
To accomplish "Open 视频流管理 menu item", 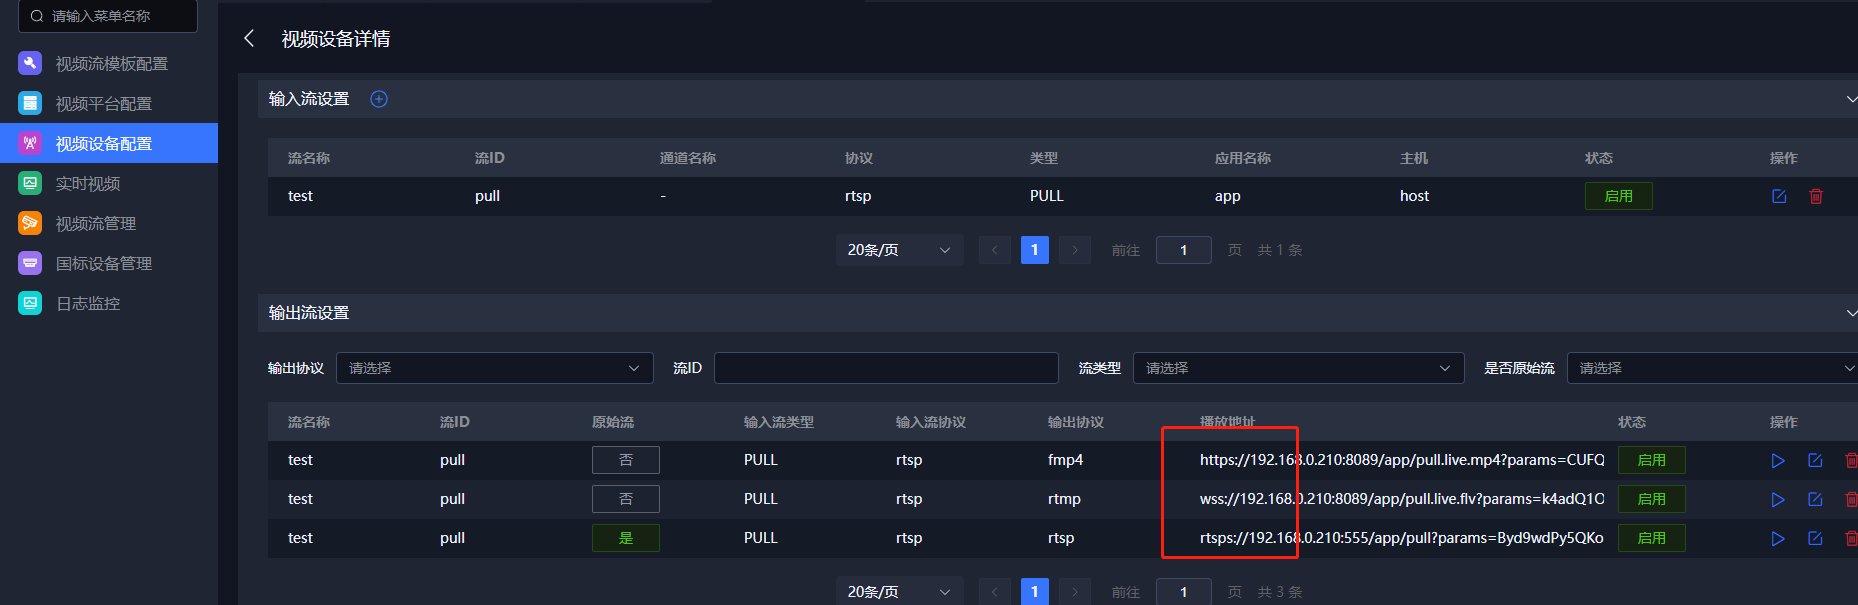I will tap(109, 223).
